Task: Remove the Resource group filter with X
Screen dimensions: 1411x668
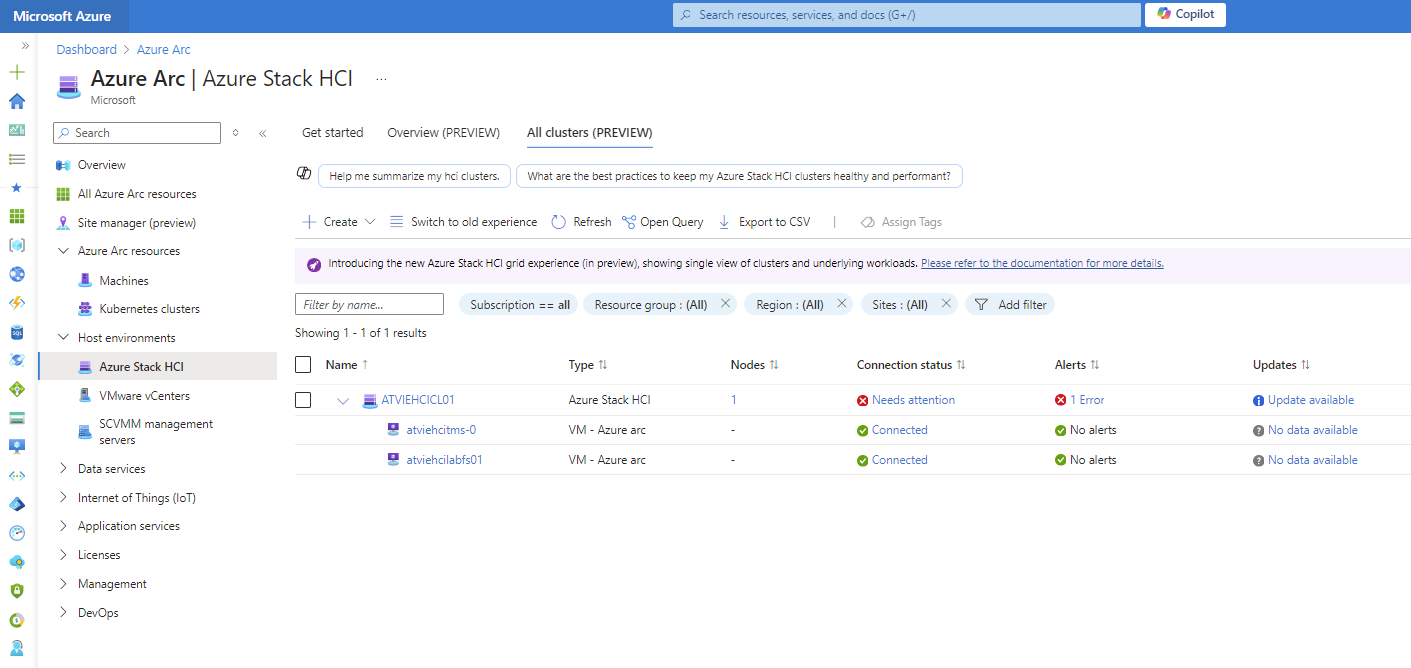Action: point(726,304)
